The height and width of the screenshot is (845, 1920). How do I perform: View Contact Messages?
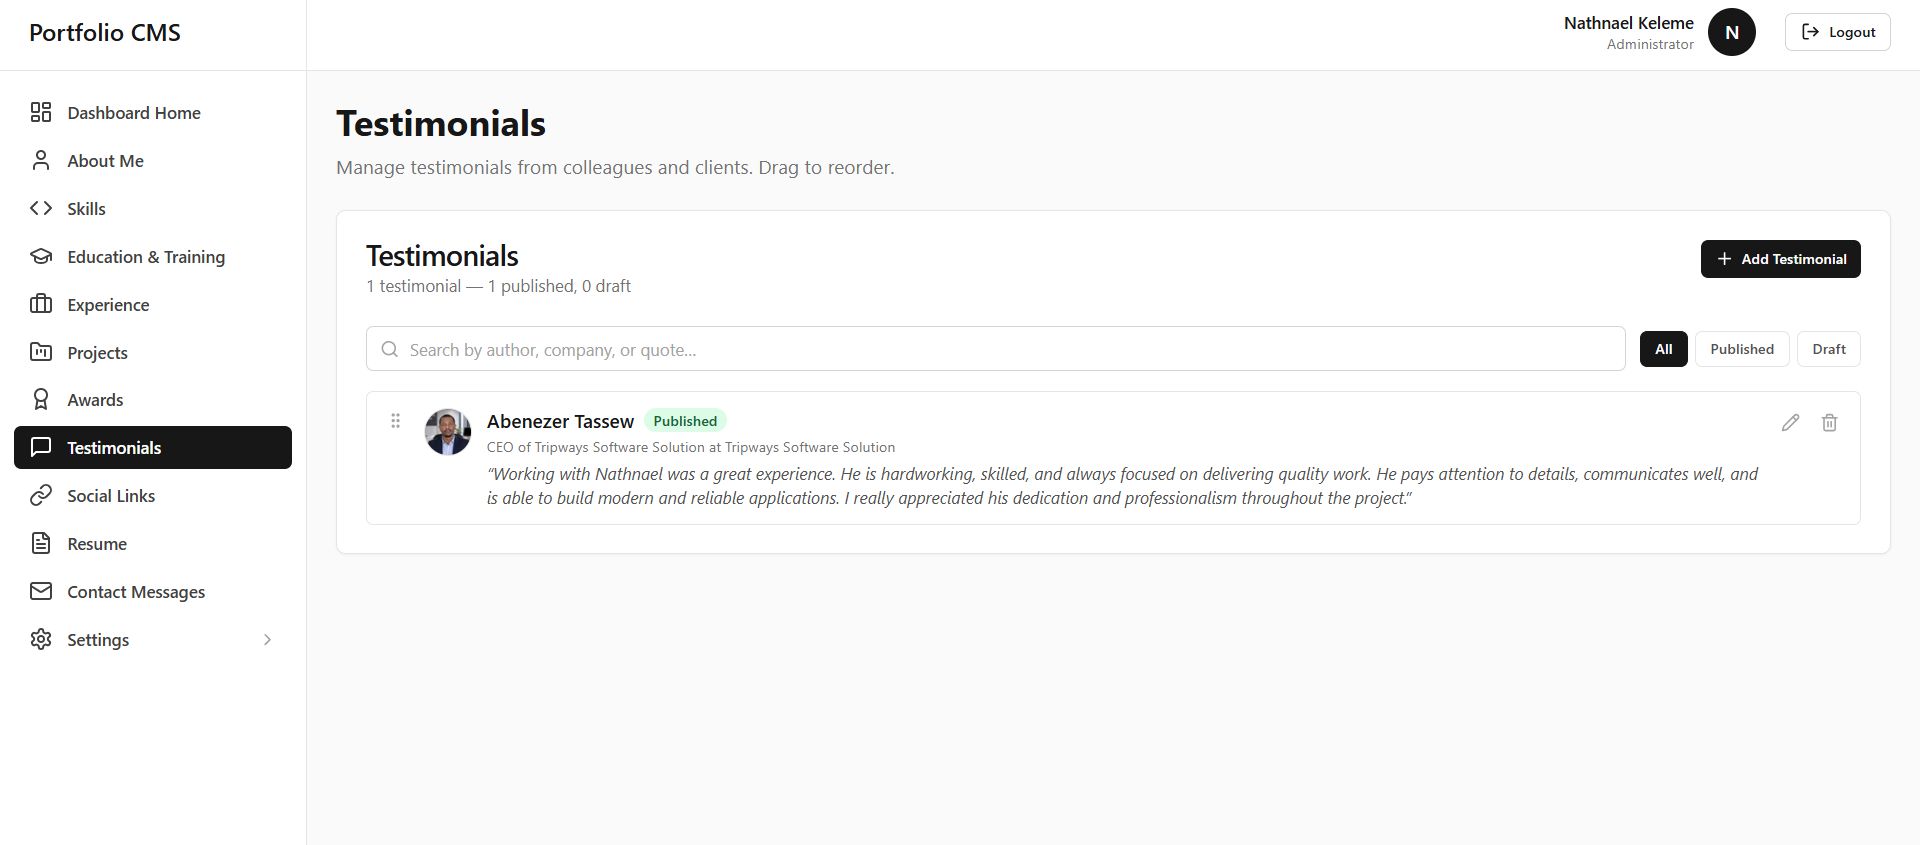[153, 592]
